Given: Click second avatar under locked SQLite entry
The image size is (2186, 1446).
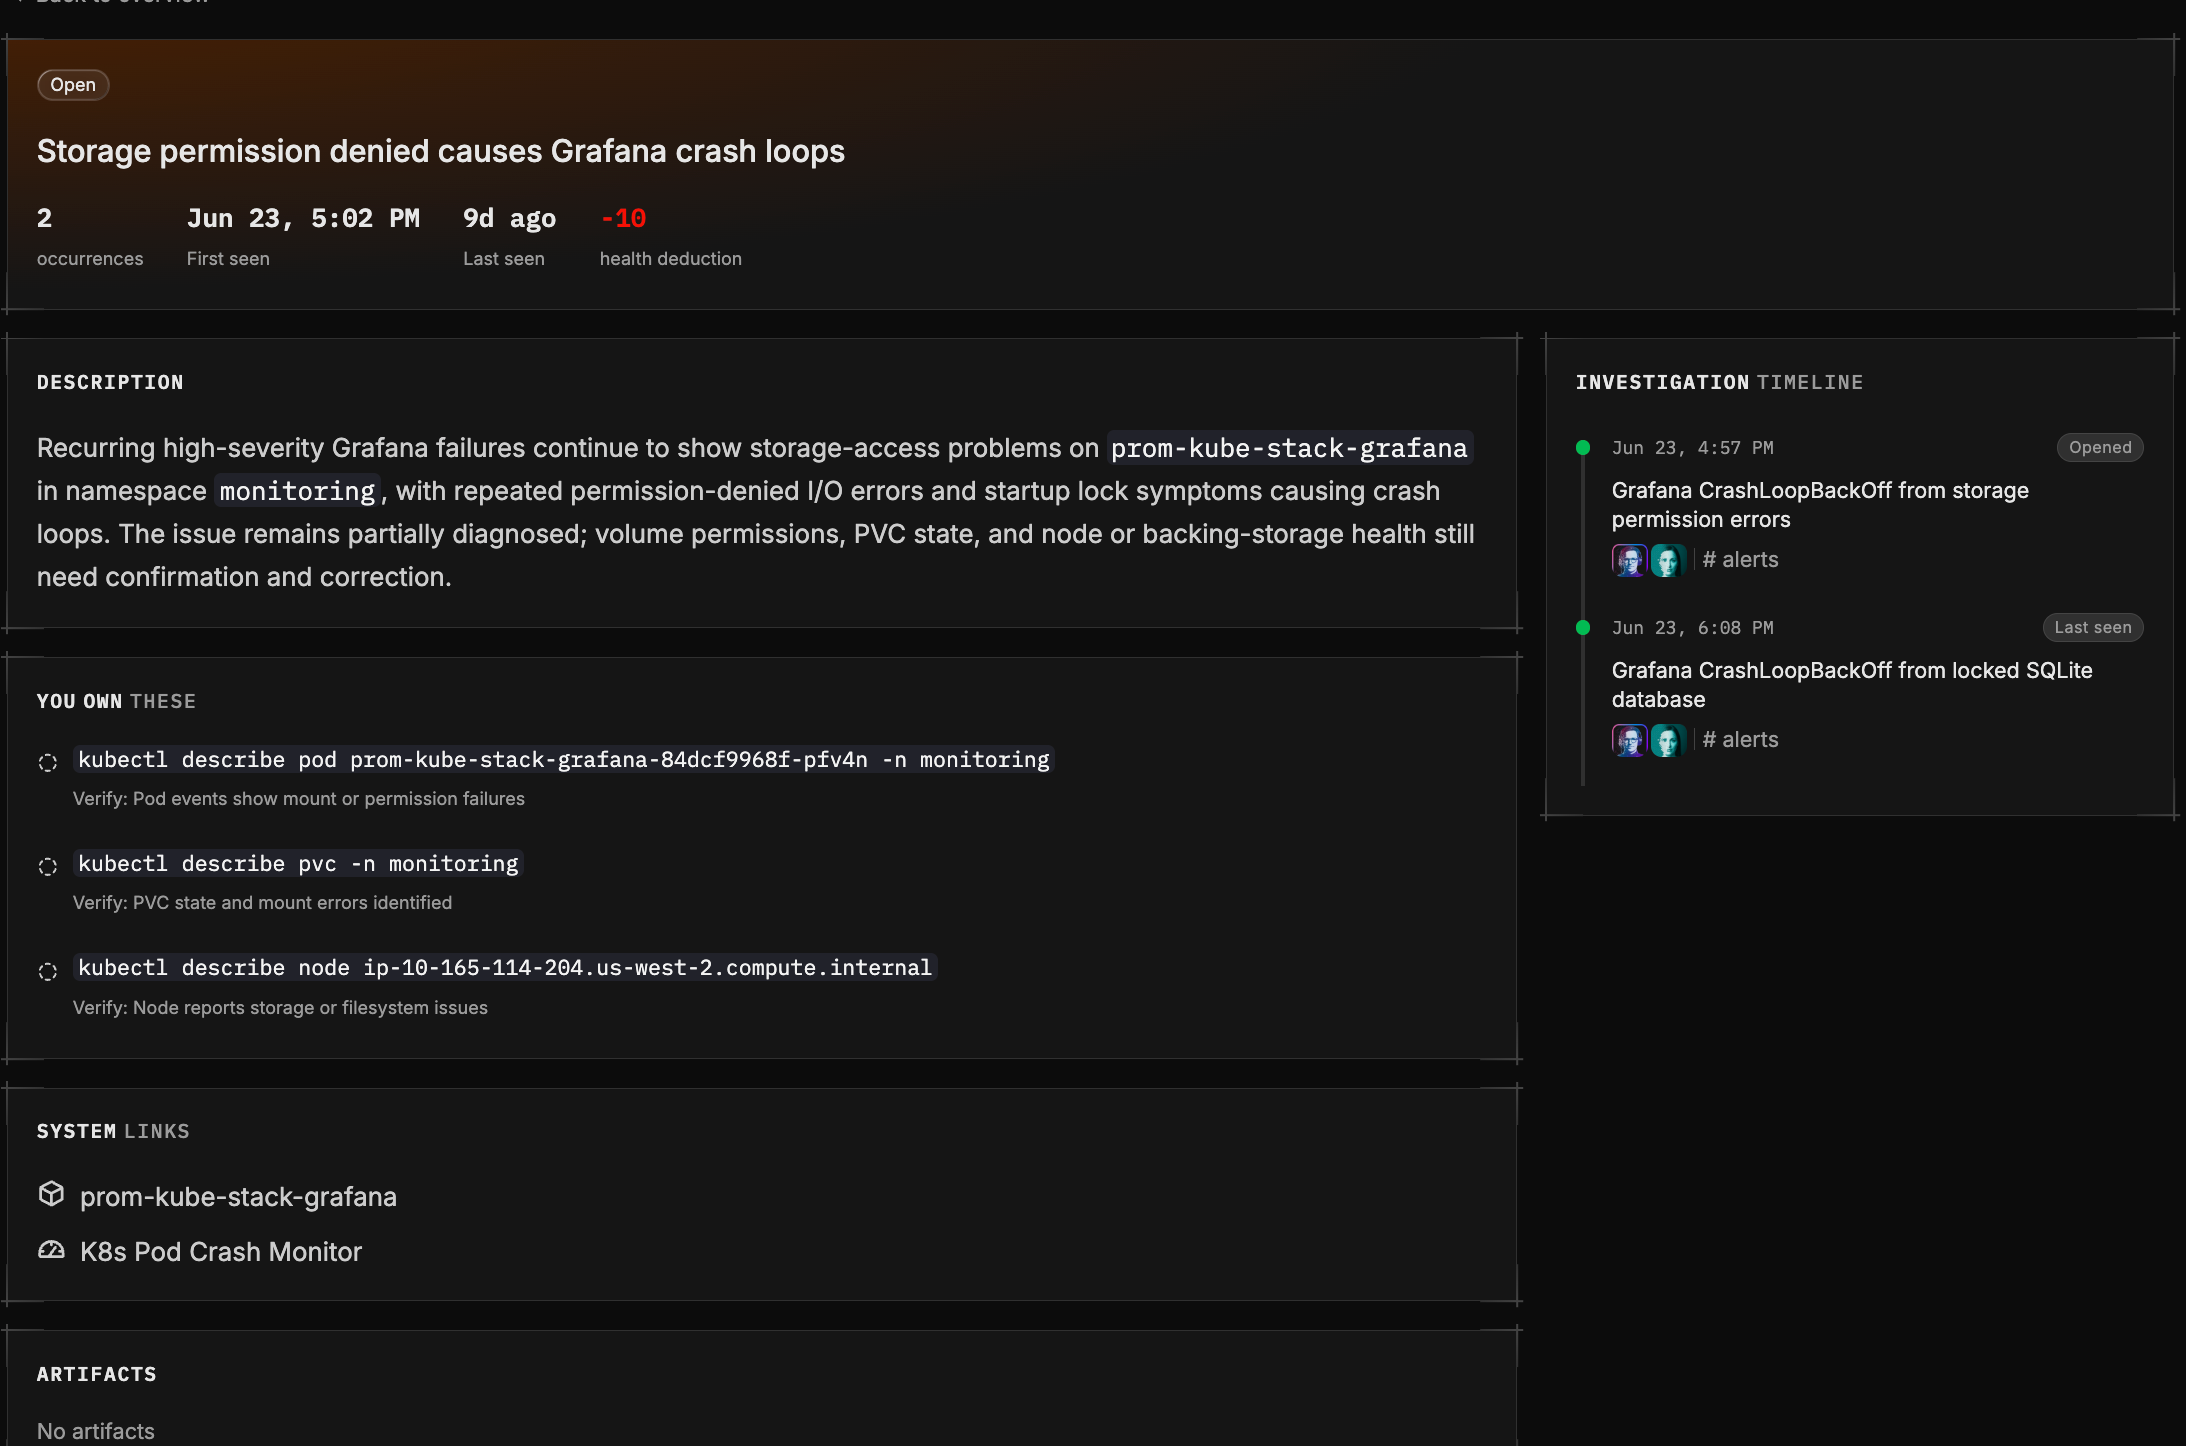Looking at the screenshot, I should [x=1668, y=740].
